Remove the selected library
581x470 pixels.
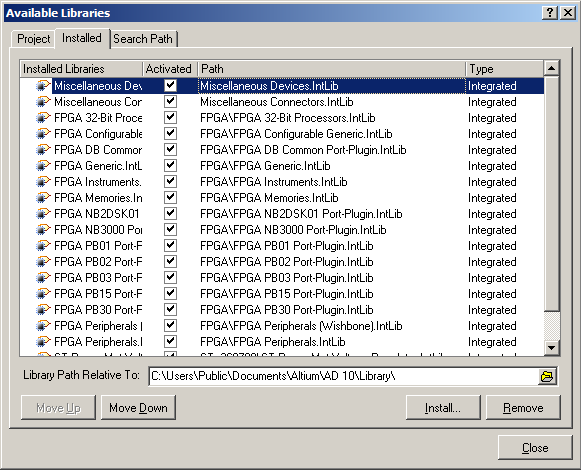523,408
